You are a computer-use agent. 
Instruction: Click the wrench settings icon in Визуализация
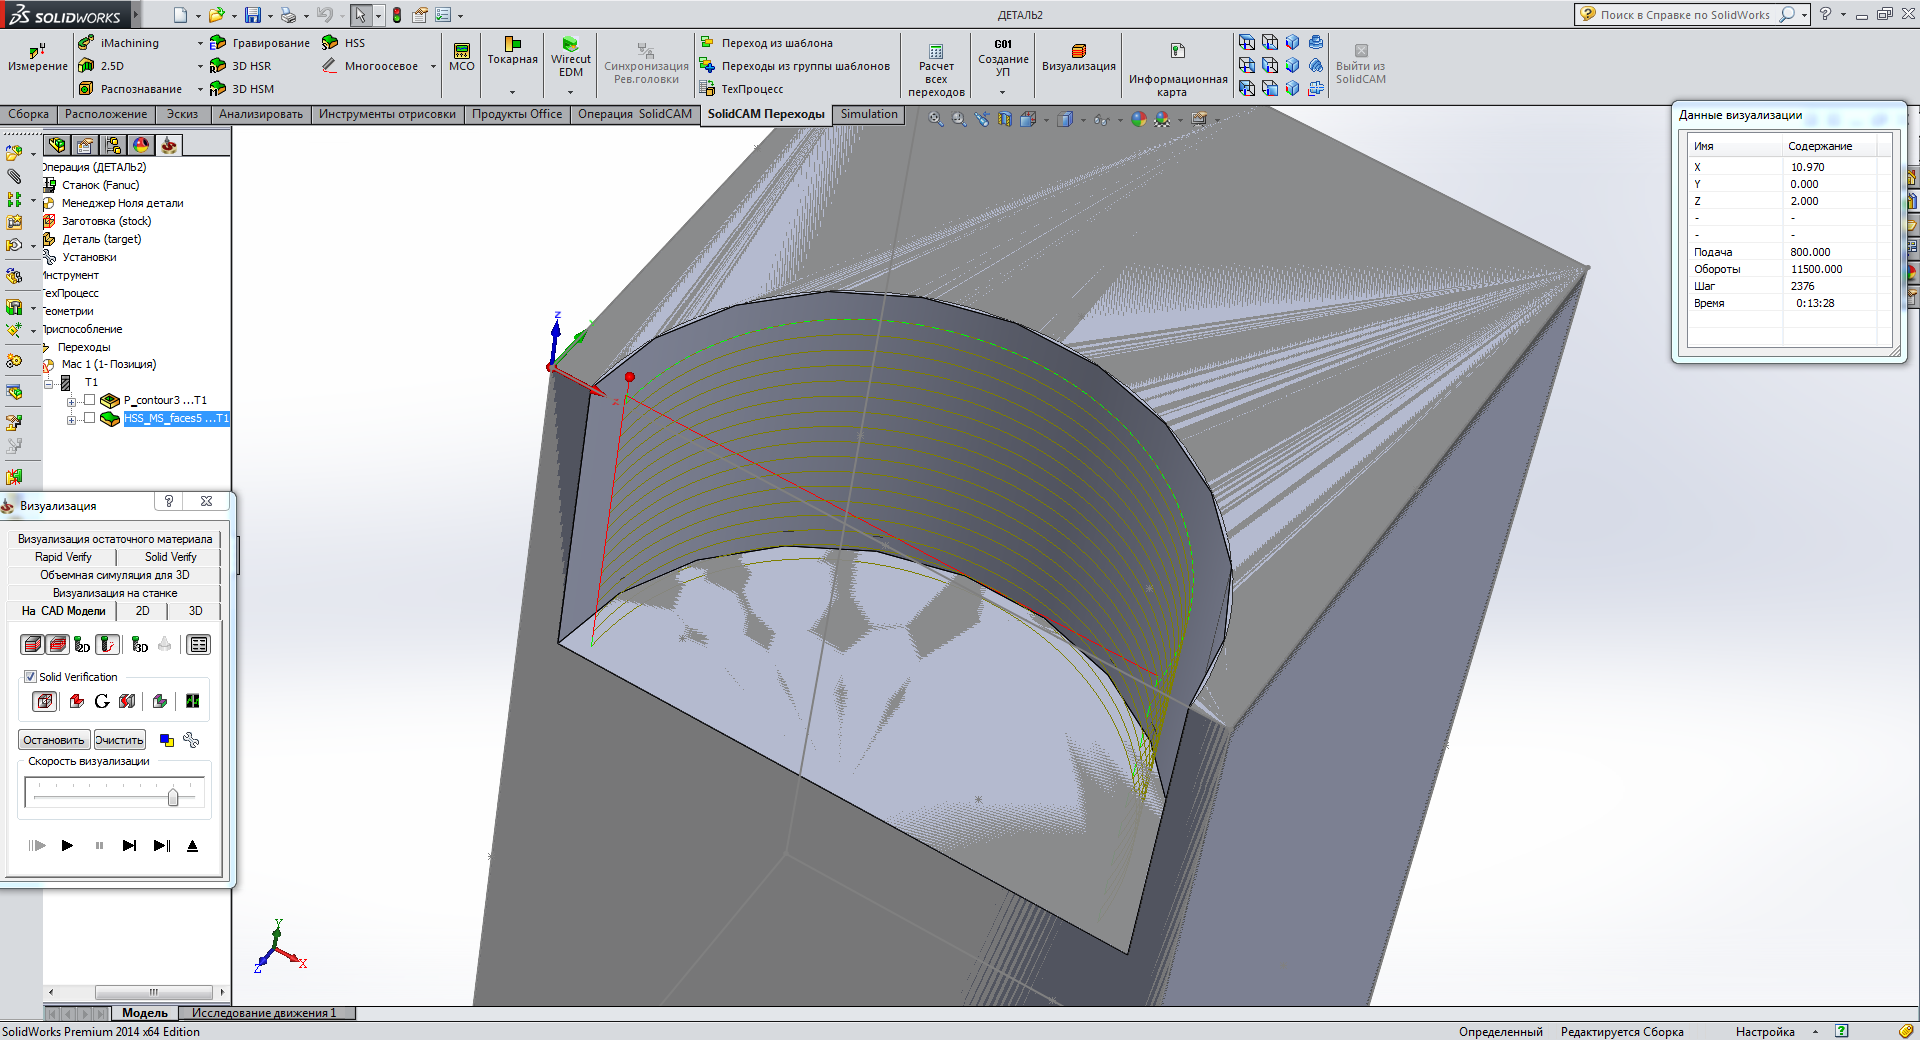[x=191, y=740]
